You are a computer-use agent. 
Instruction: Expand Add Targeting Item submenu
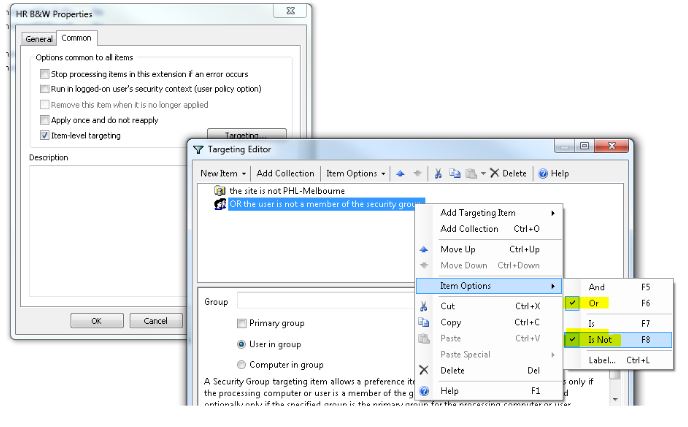495,213
